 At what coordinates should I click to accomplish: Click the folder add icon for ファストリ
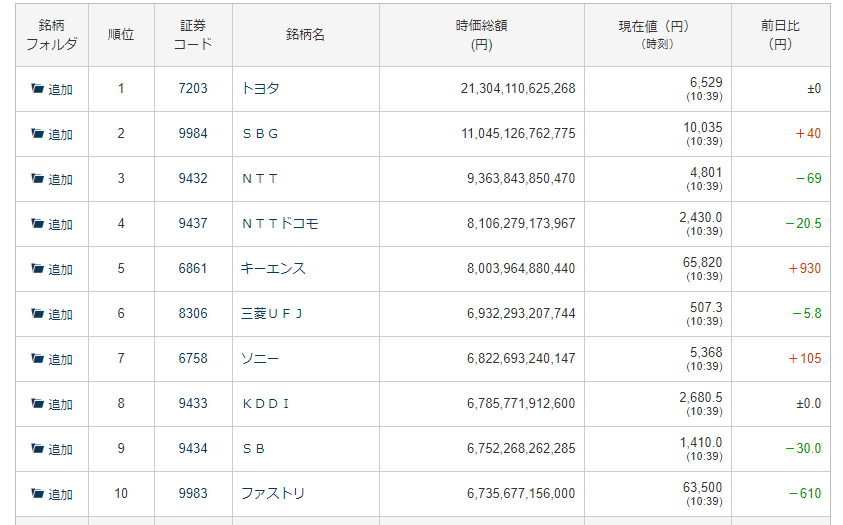38,494
